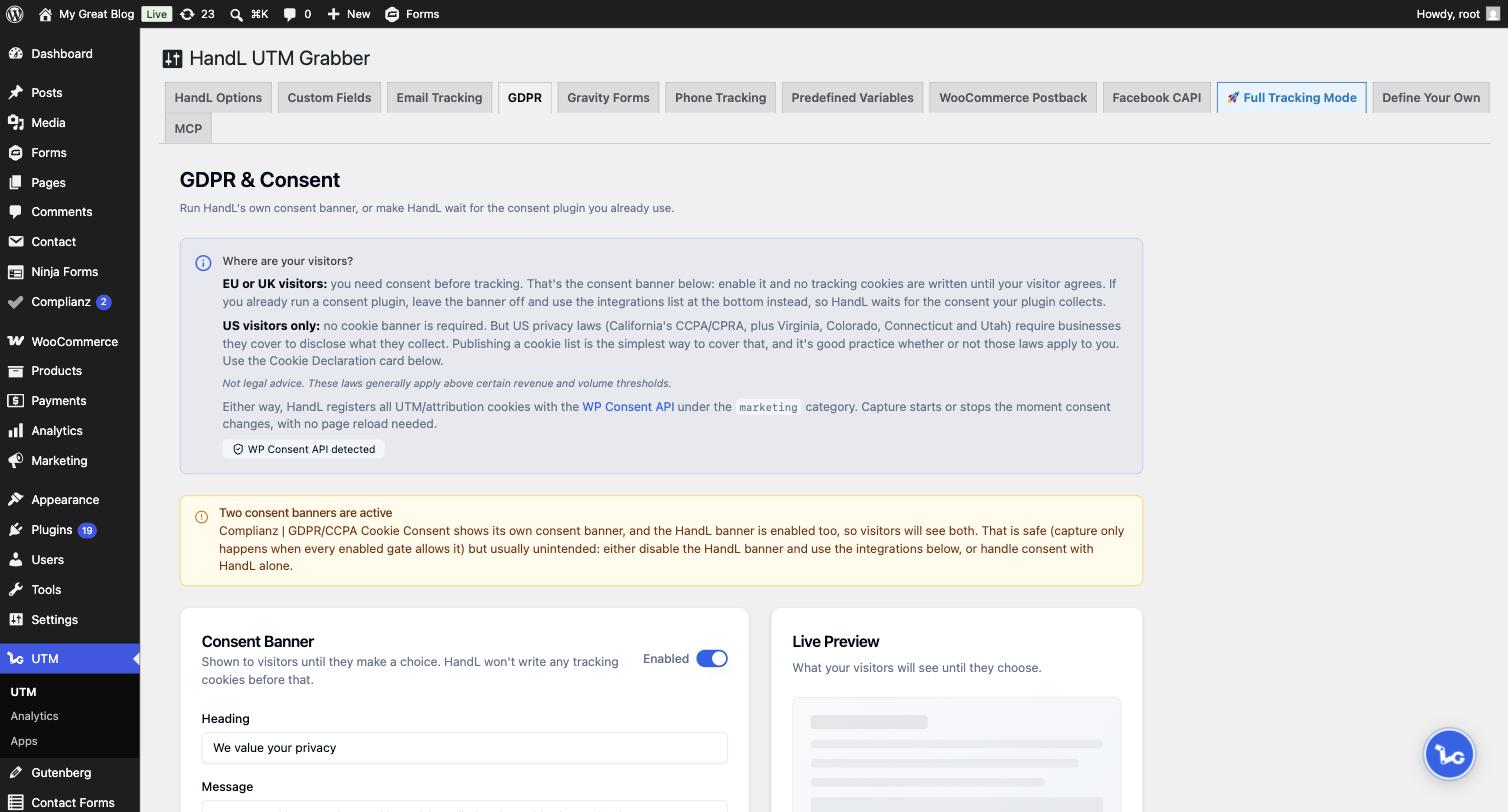Click the root user avatar

point(1493,14)
